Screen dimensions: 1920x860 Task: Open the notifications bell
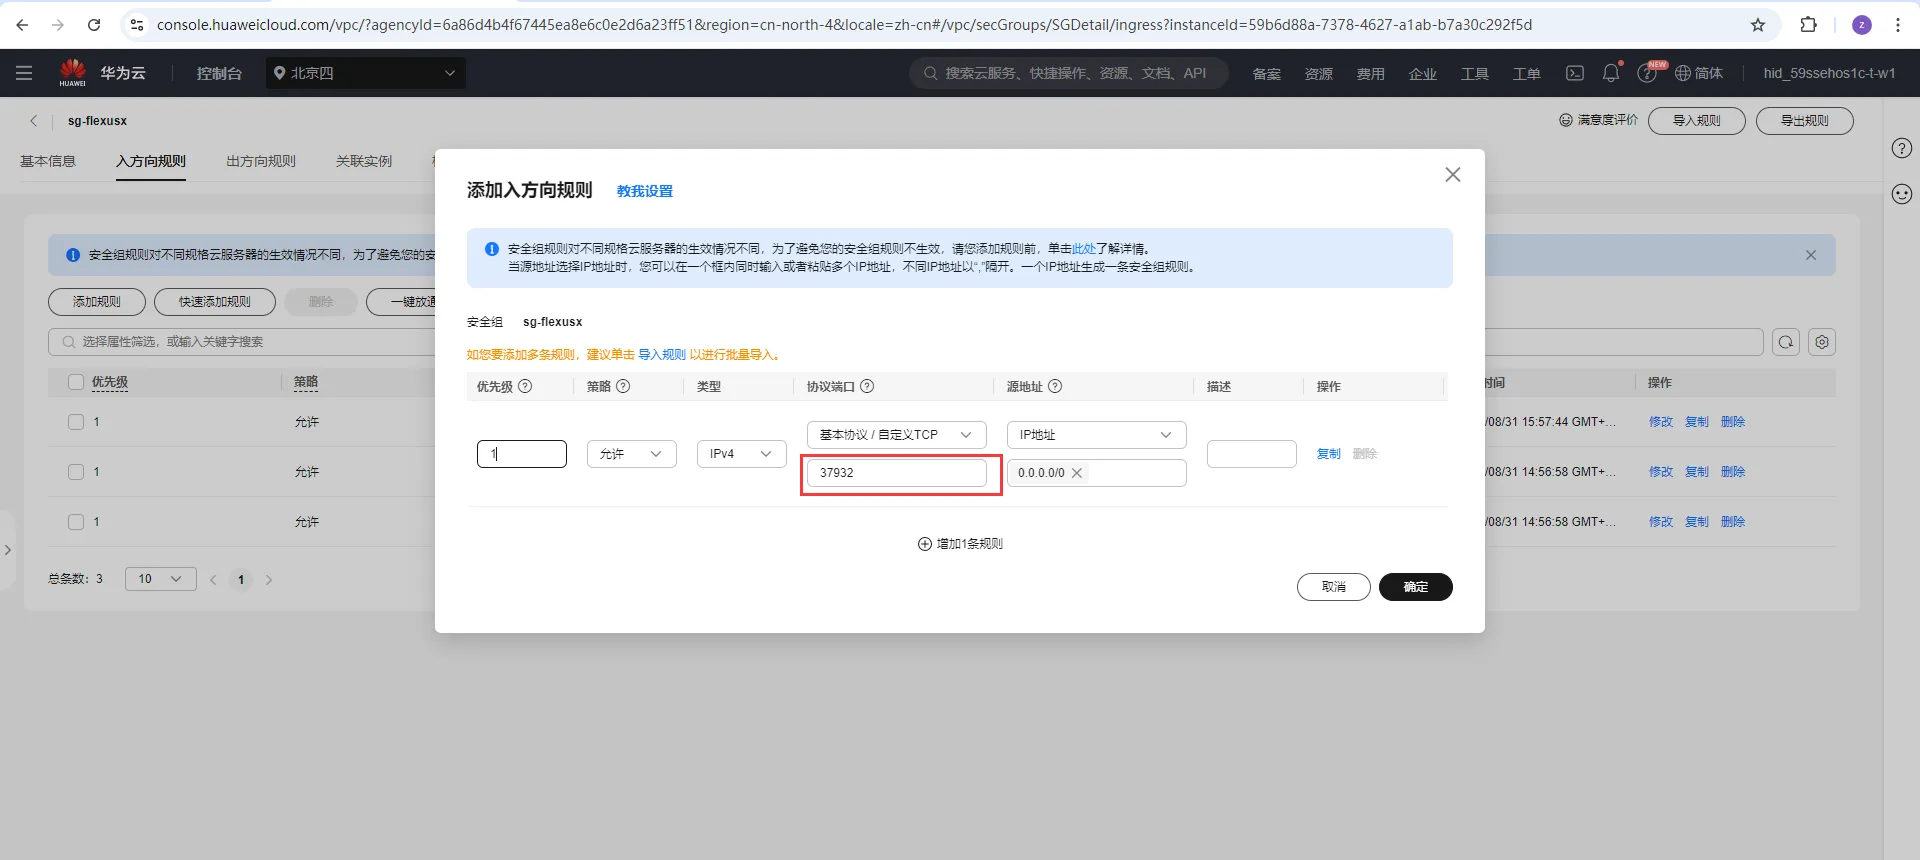[x=1611, y=73]
